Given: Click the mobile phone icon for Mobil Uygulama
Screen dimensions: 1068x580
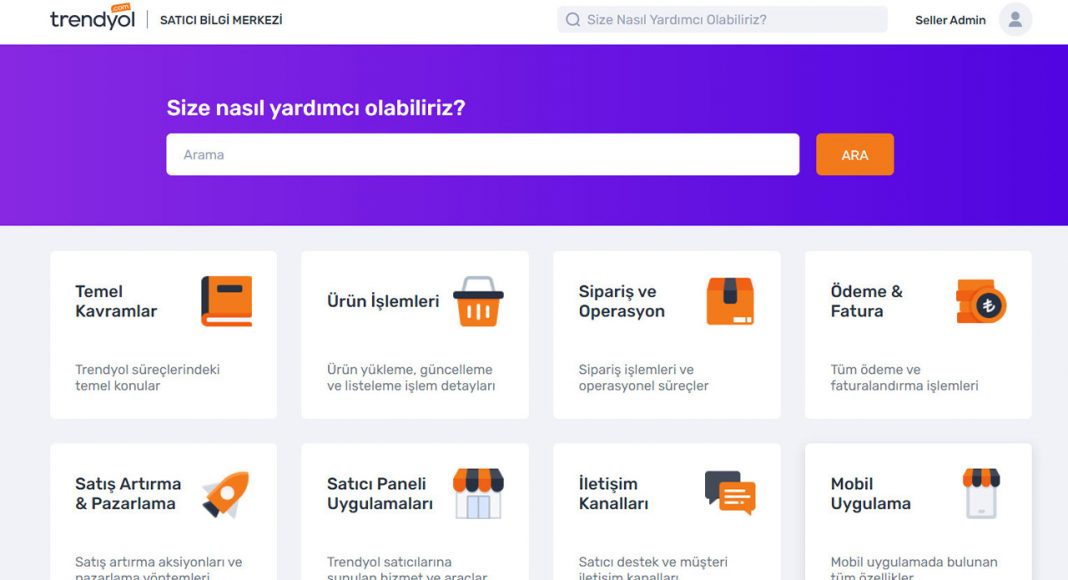Looking at the screenshot, I should click(981, 494).
